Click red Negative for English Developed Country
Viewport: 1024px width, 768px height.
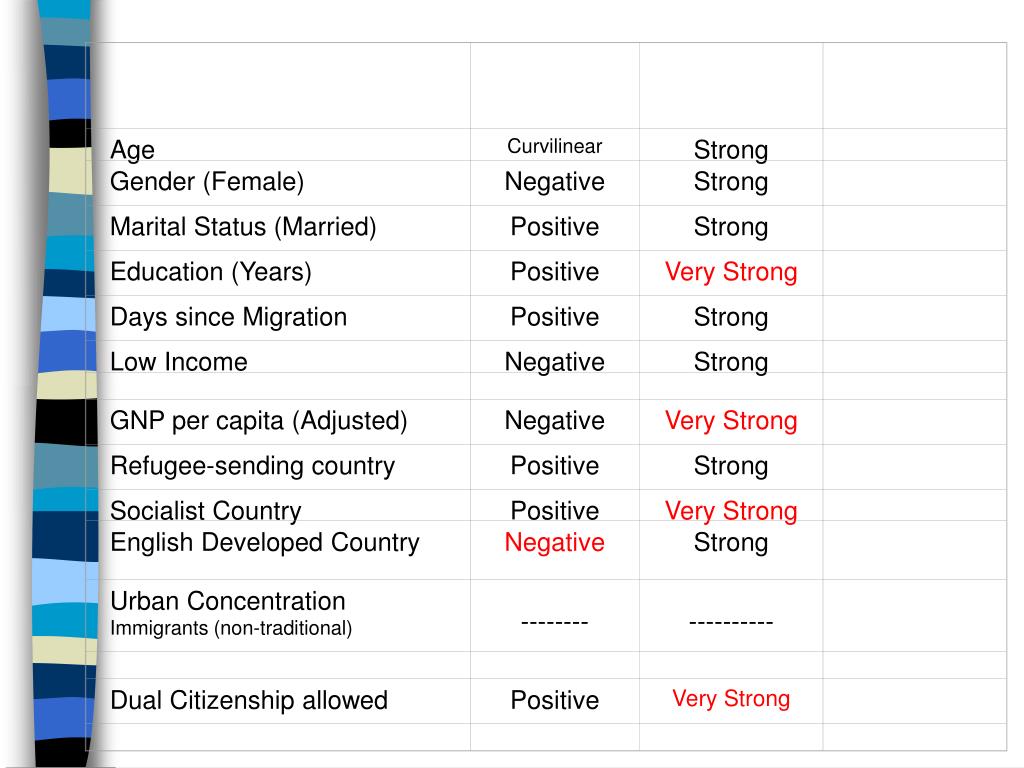[x=554, y=543]
